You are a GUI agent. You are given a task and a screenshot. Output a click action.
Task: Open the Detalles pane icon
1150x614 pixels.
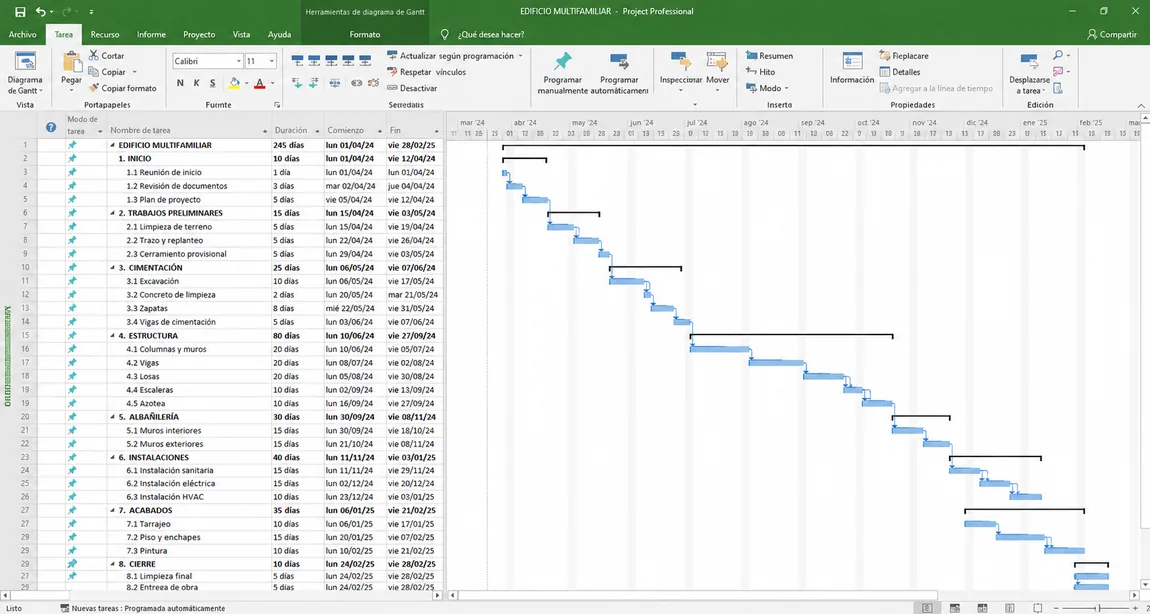click(x=885, y=72)
